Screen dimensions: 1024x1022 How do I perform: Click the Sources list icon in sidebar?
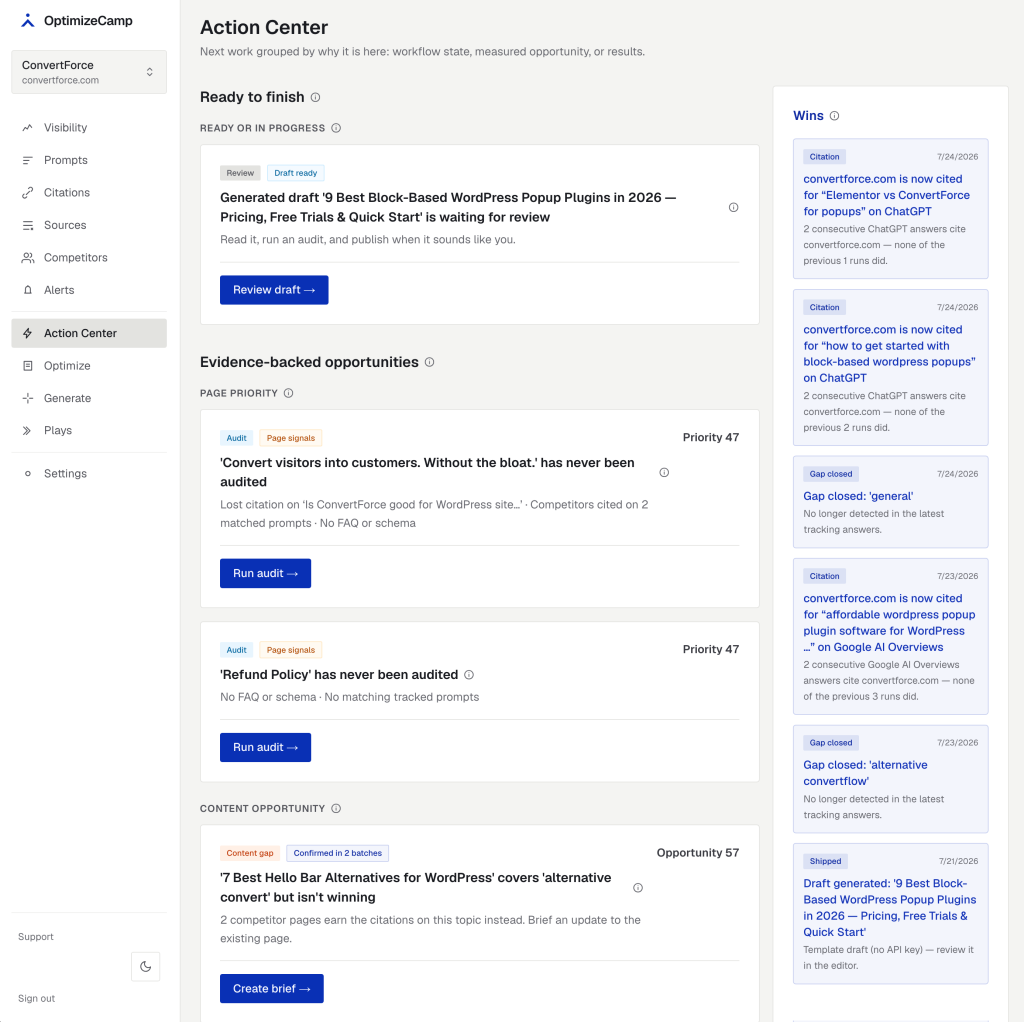pos(27,225)
